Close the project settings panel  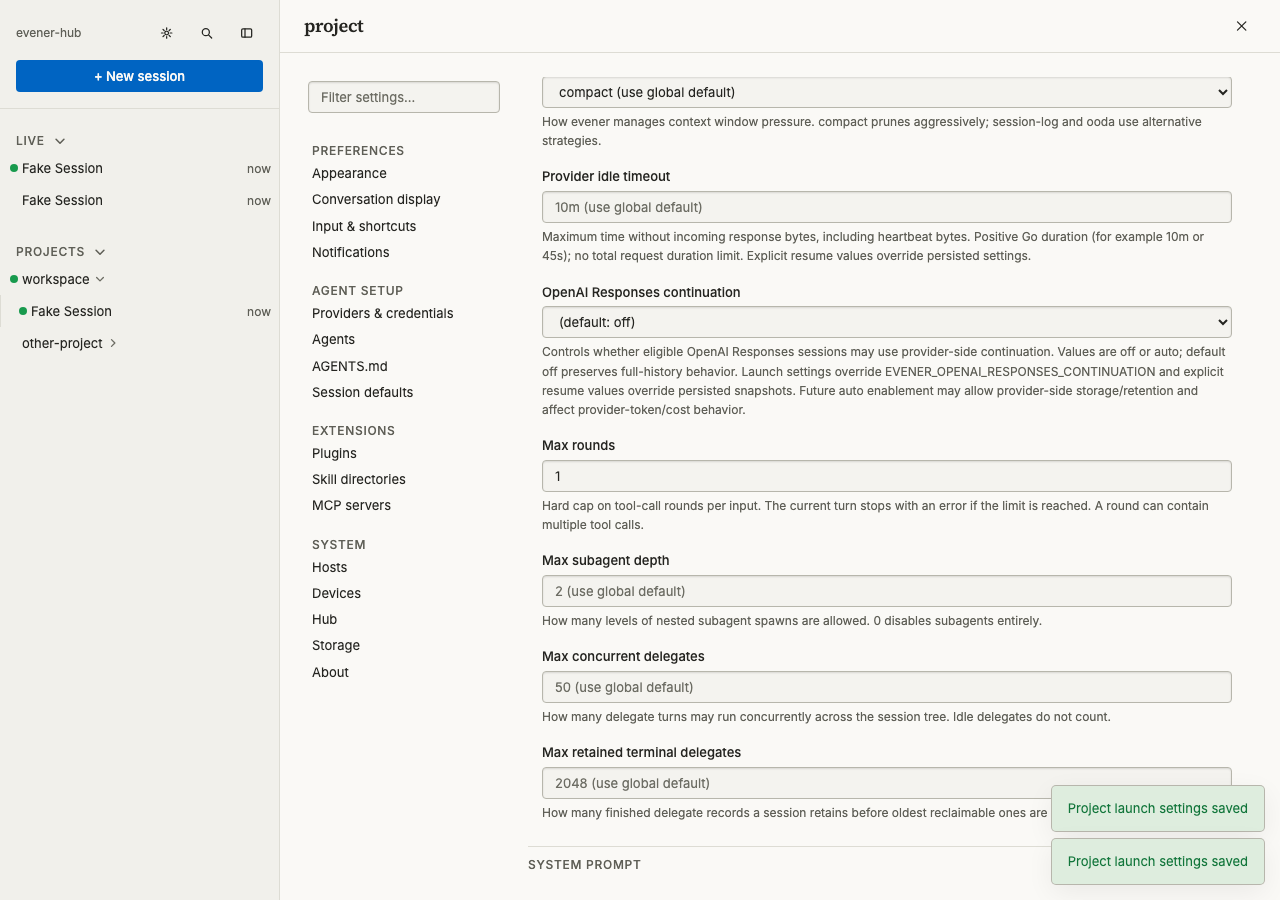coord(1241,26)
